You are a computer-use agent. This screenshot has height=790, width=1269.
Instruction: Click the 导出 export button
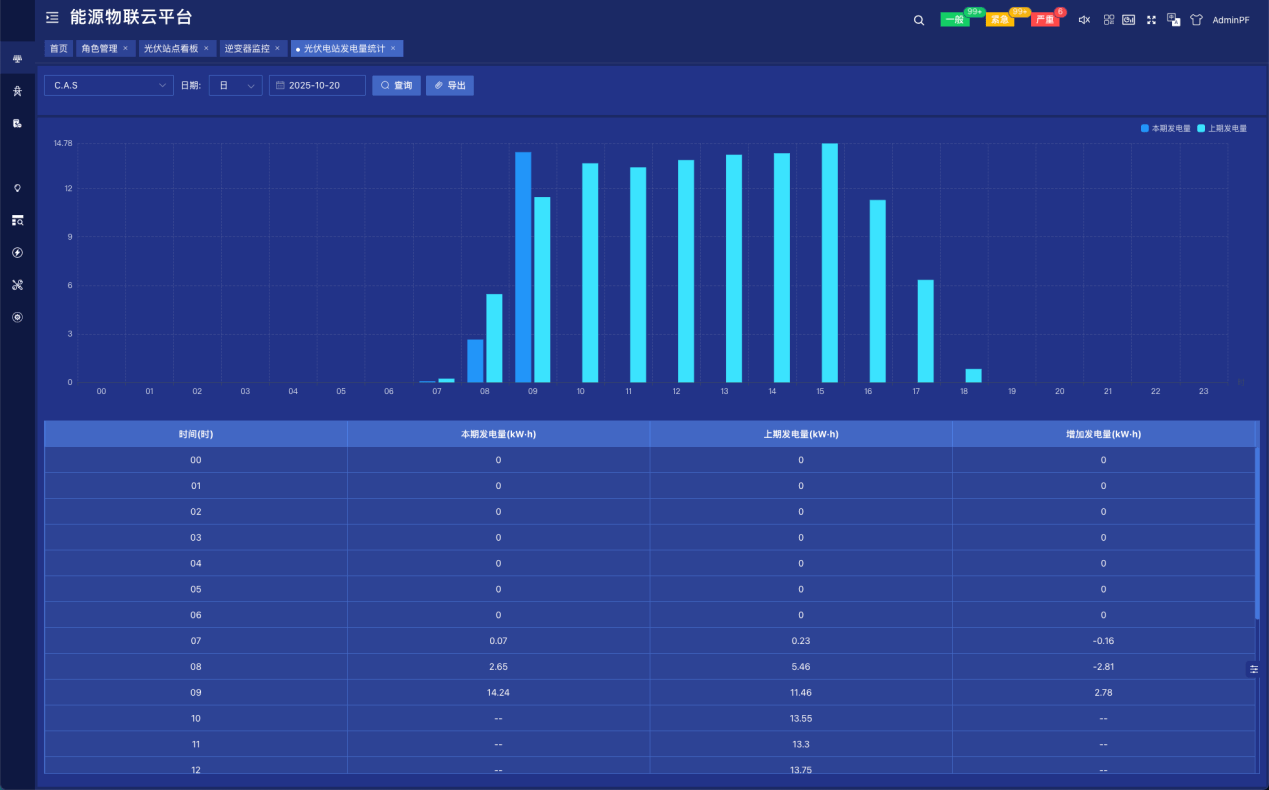click(x=450, y=86)
